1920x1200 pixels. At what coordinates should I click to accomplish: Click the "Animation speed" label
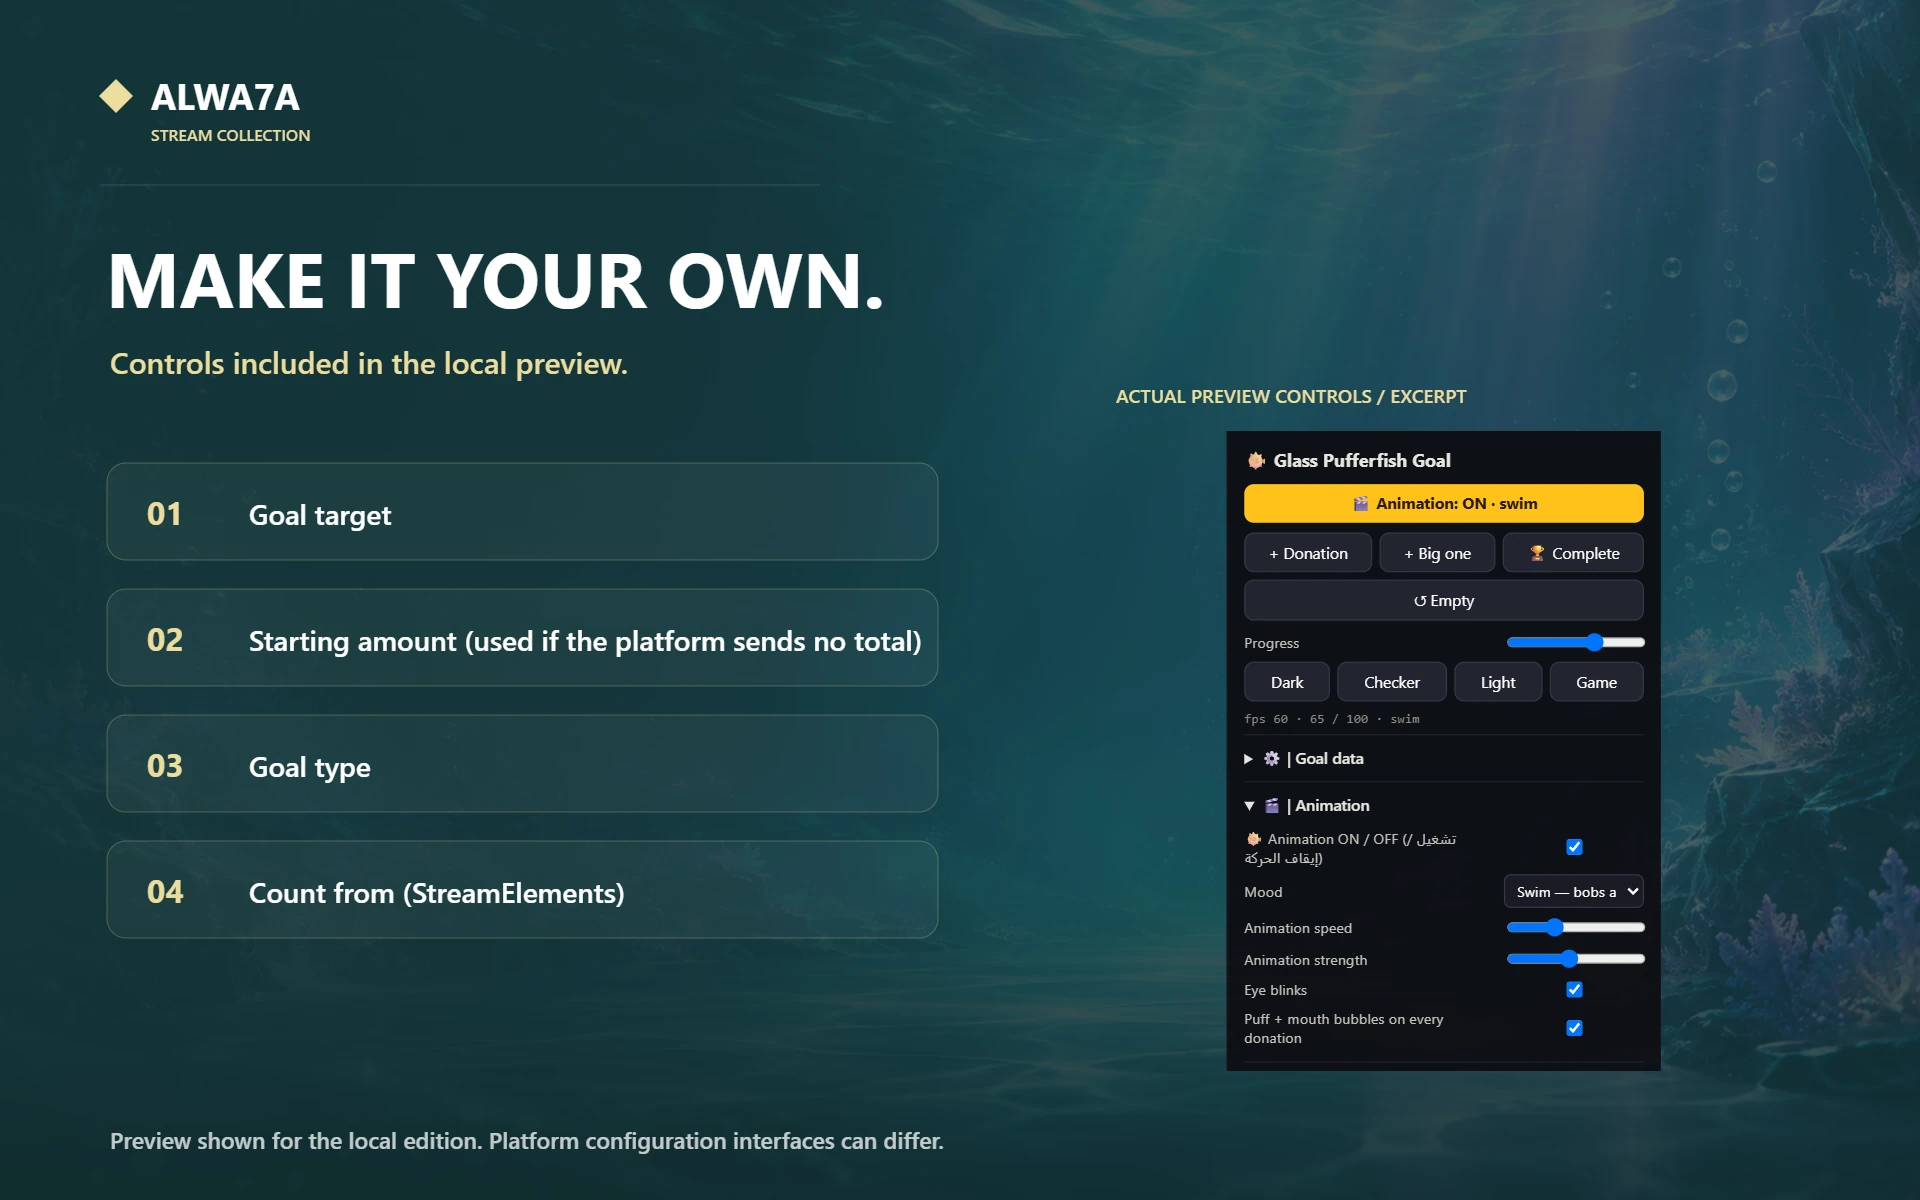(x=1297, y=928)
